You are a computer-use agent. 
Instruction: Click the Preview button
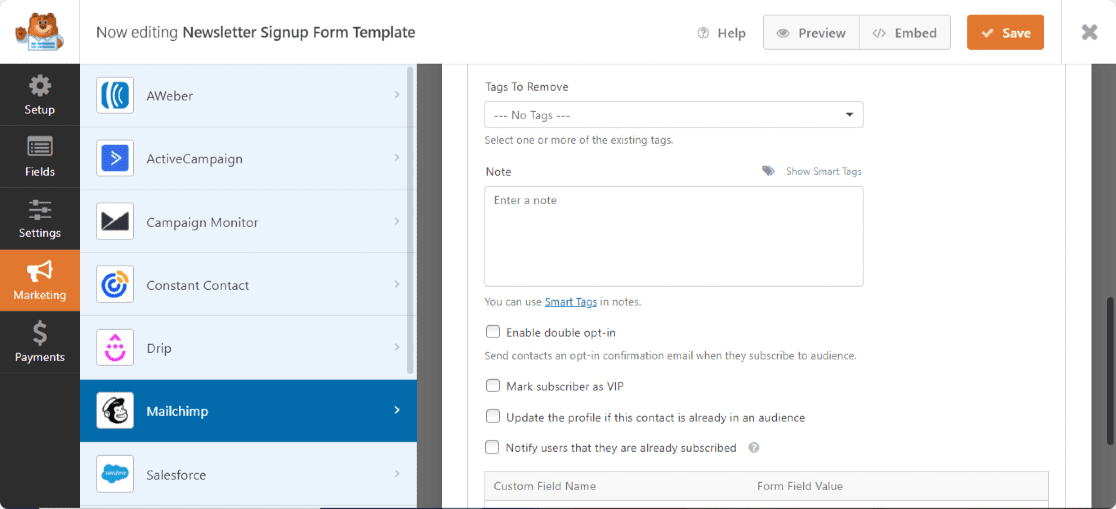point(811,33)
